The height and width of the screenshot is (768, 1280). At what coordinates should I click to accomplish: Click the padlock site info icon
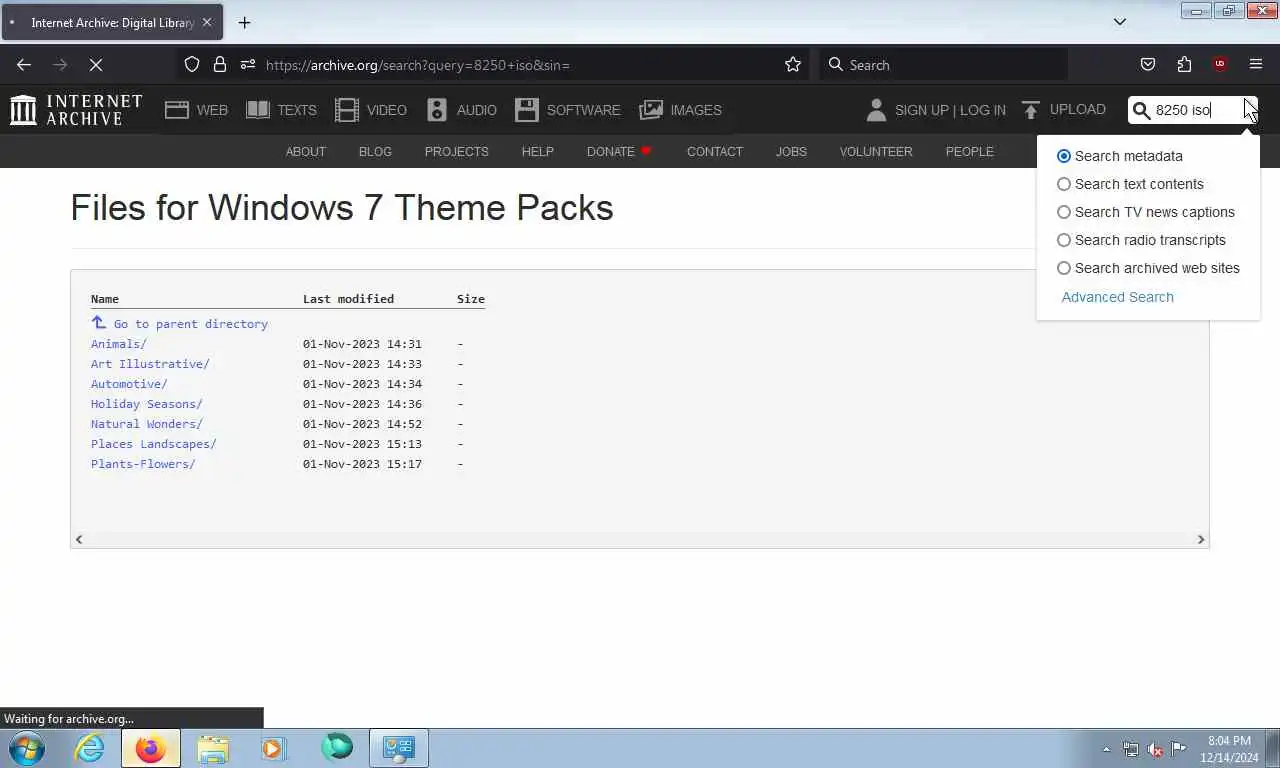coord(220,65)
